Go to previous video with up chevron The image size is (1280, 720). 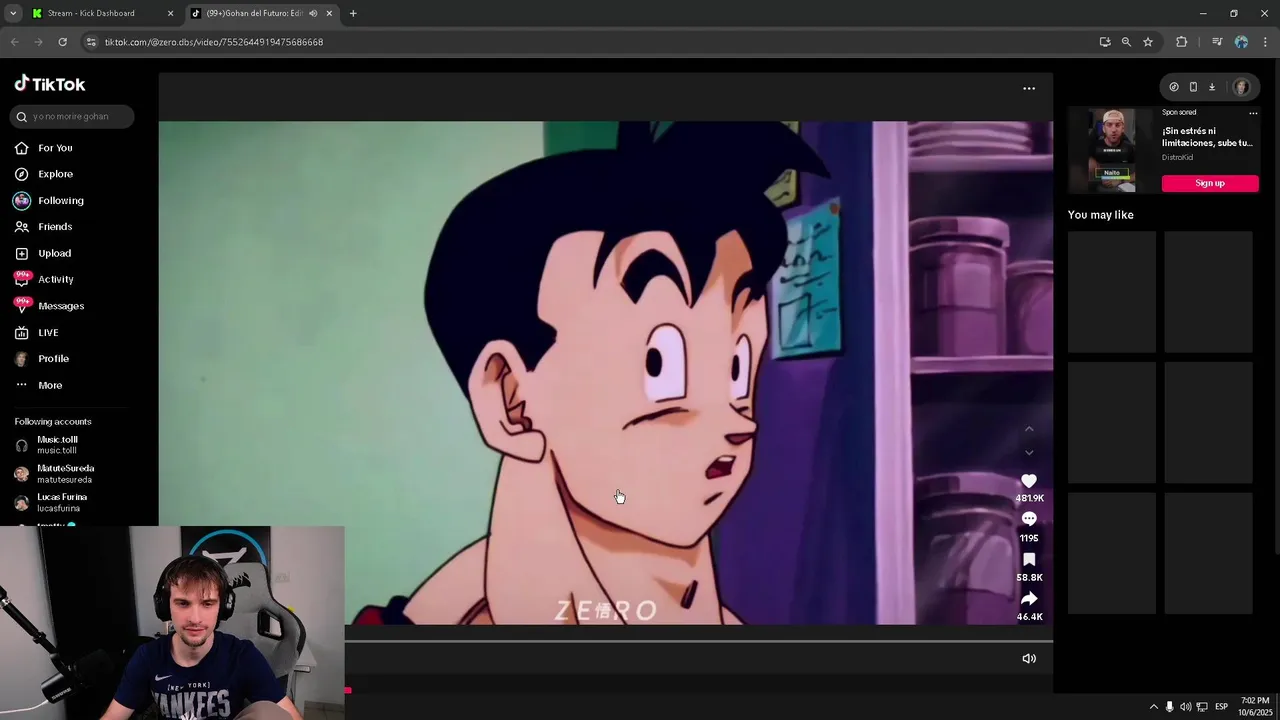tap(1029, 429)
